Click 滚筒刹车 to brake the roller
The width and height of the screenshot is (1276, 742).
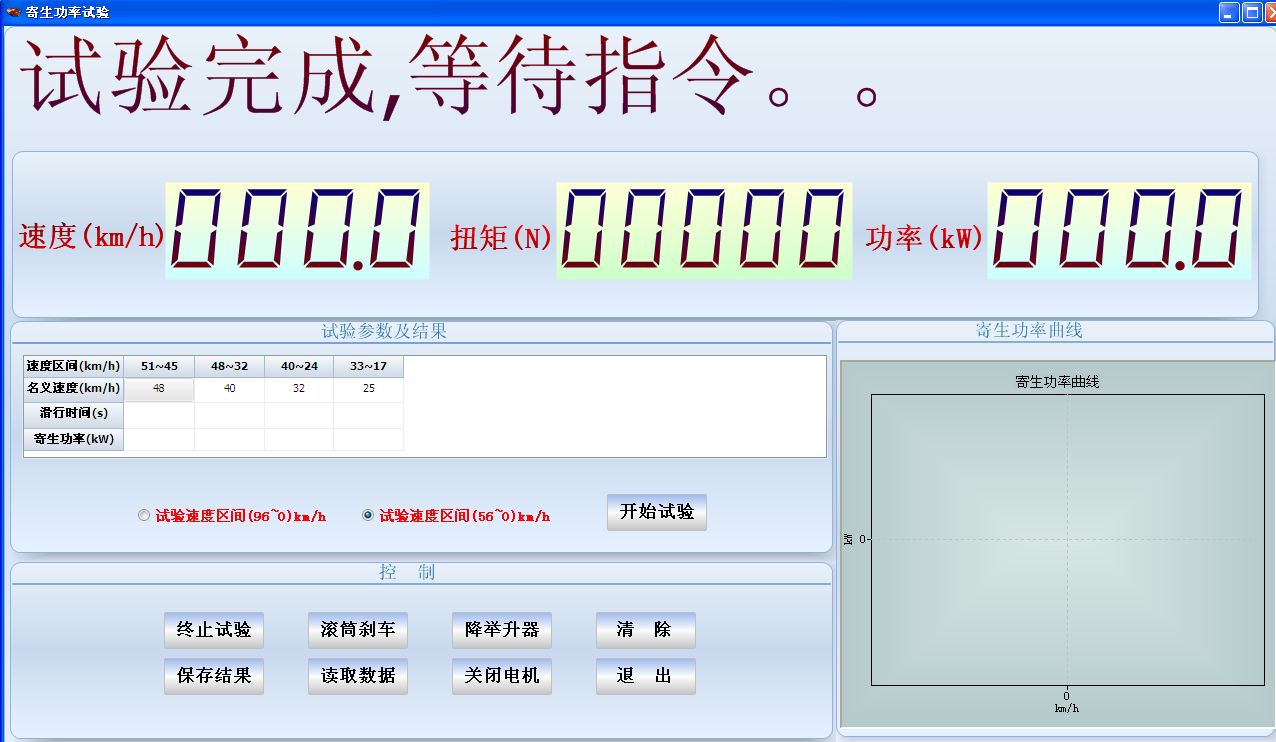pos(357,630)
